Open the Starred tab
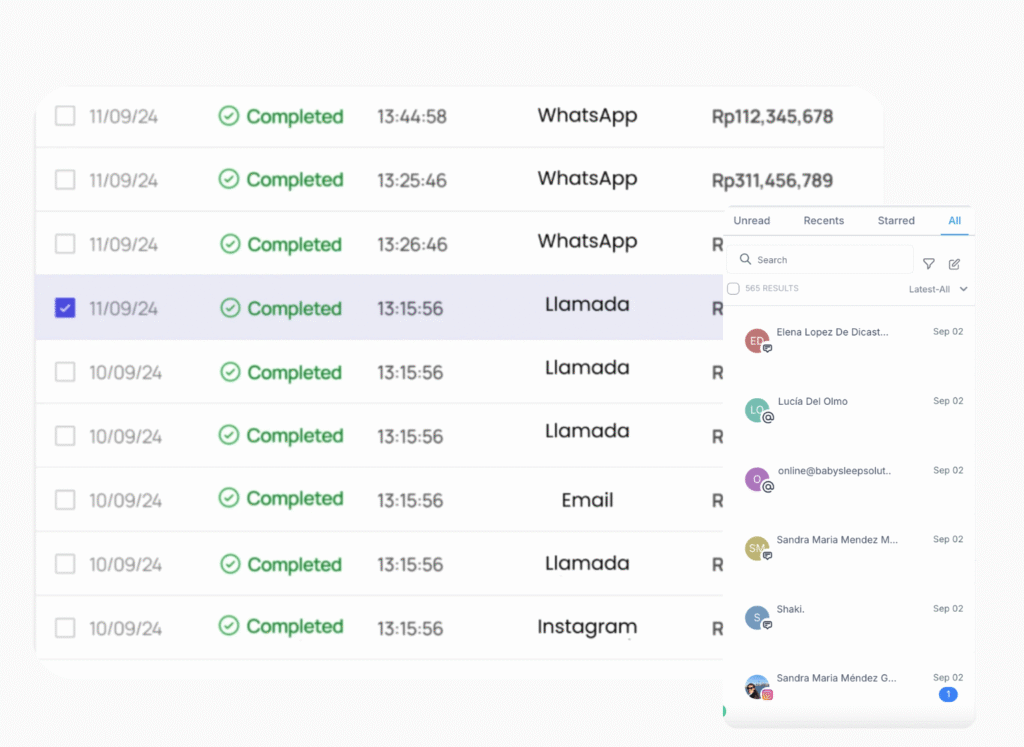Image resolution: width=1024 pixels, height=747 pixels. tap(896, 221)
